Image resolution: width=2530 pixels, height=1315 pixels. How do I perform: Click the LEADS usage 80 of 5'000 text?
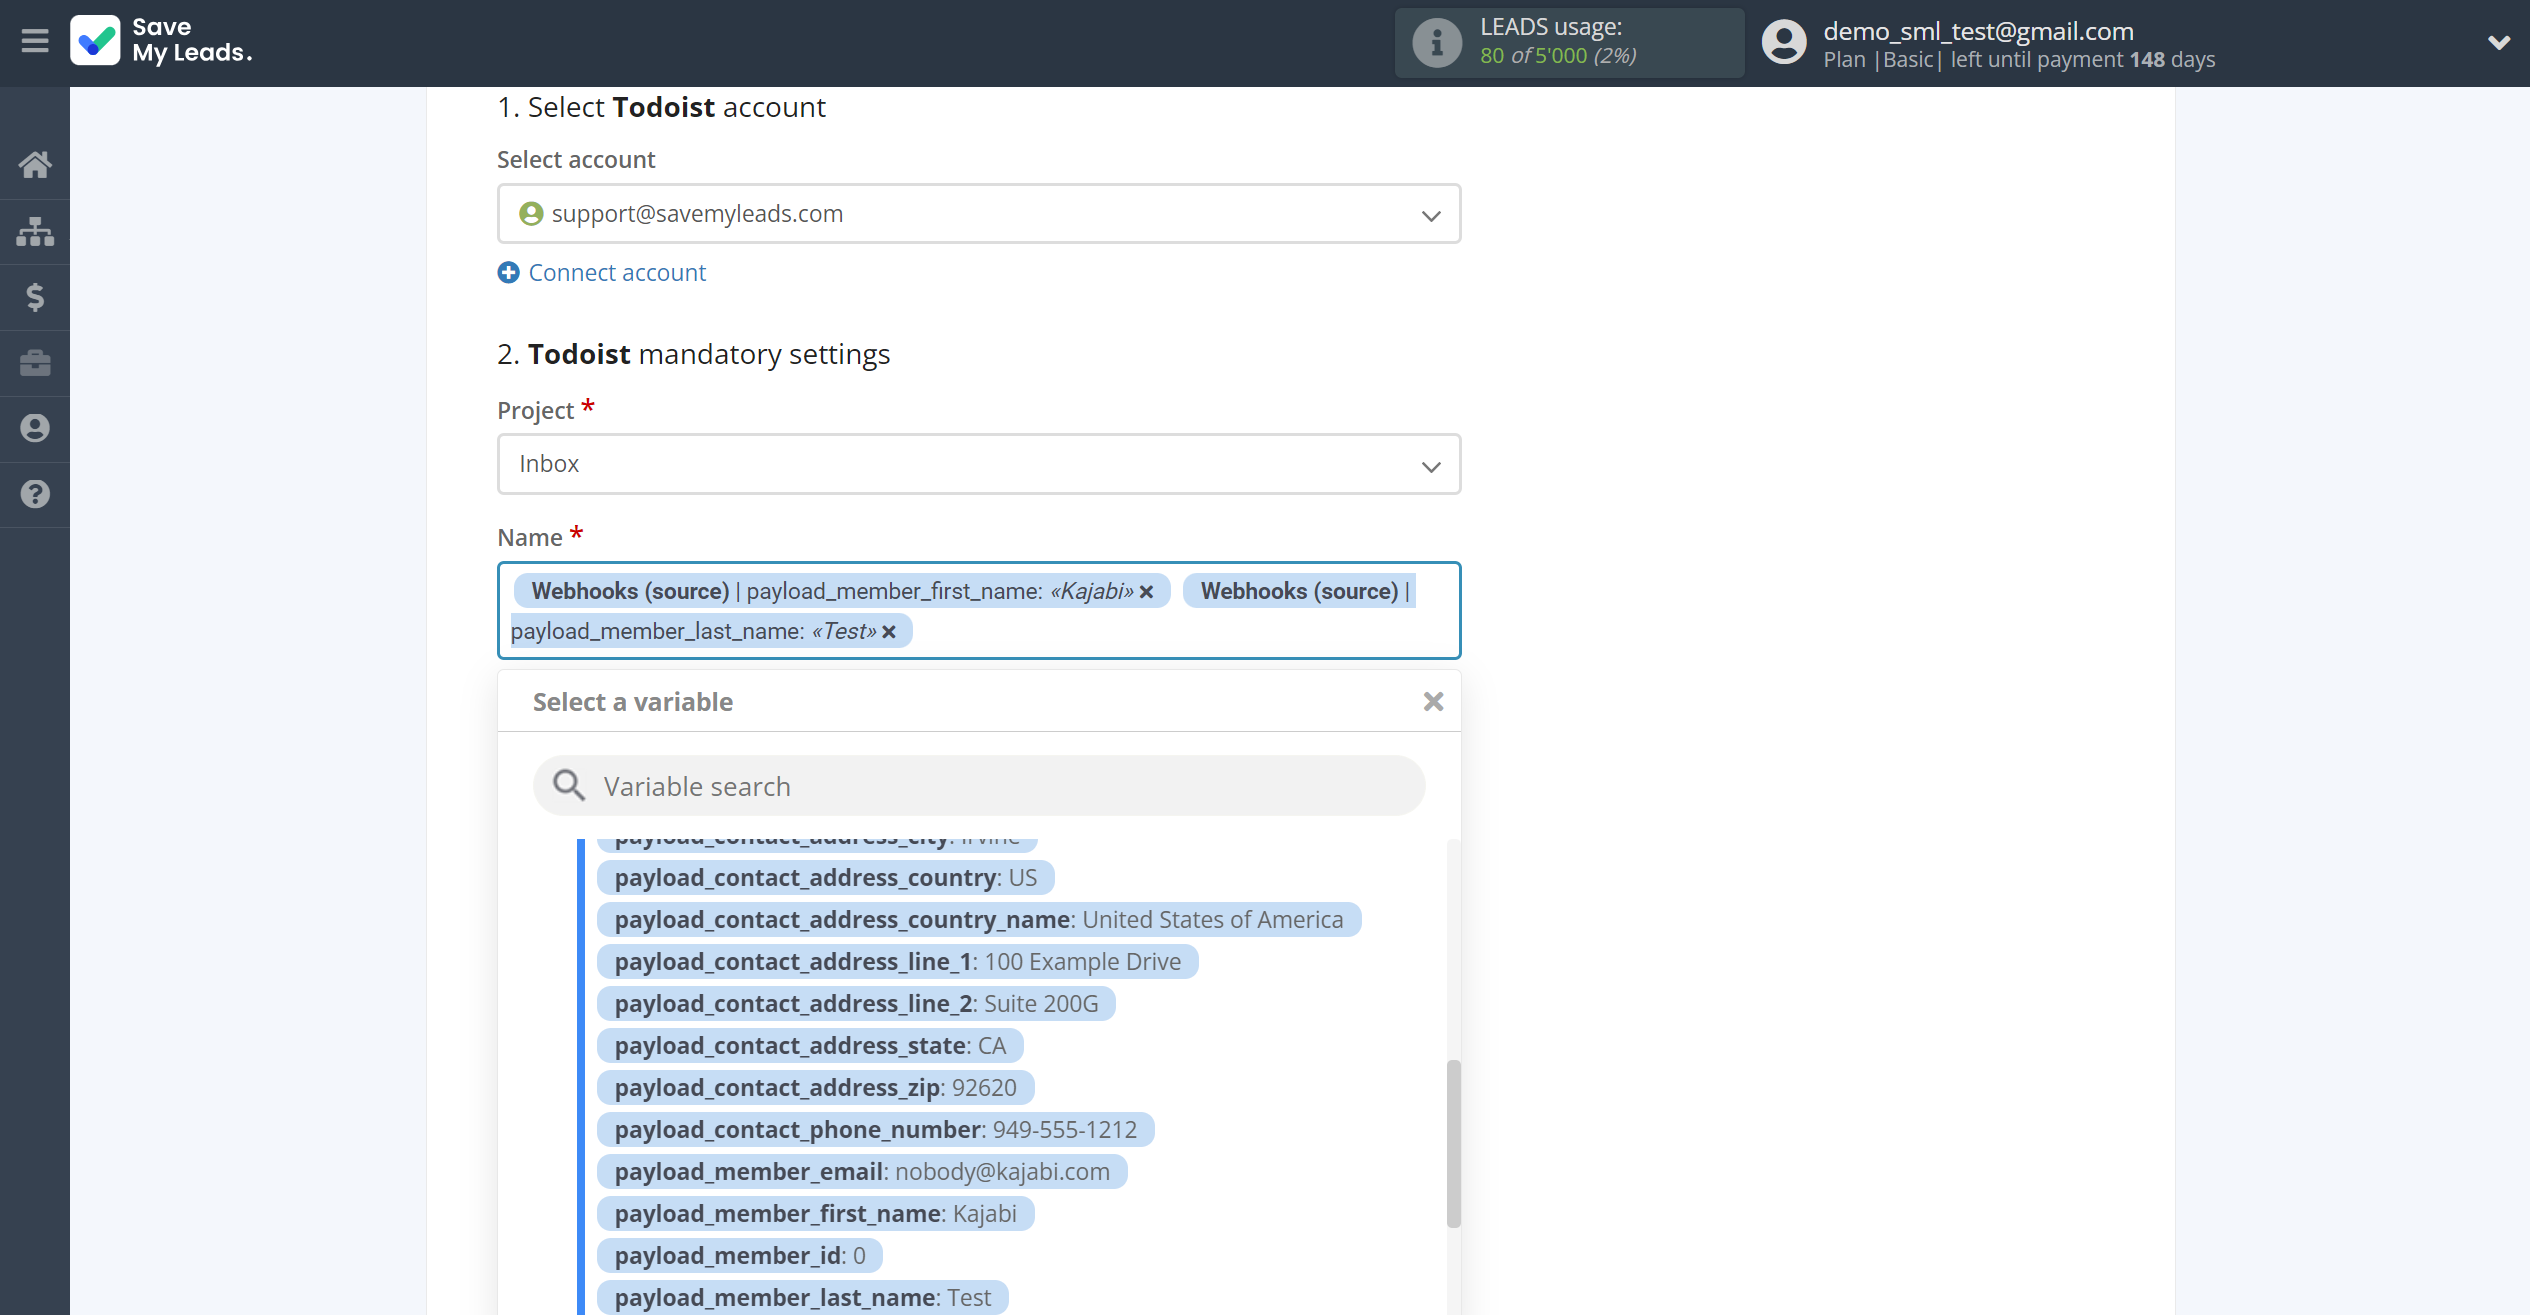1558,56
